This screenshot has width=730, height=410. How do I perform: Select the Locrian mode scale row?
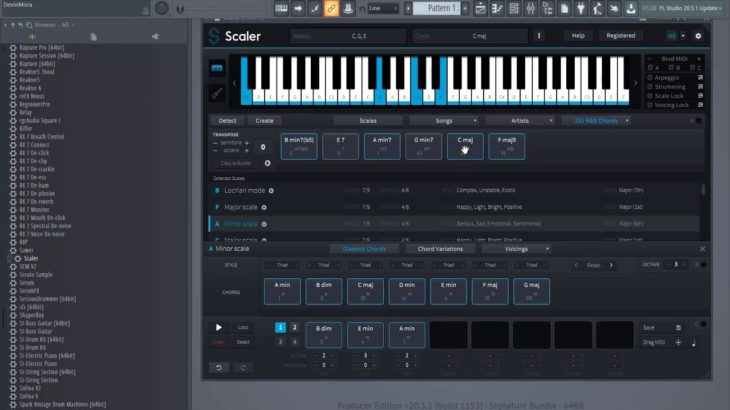[x=454, y=190]
